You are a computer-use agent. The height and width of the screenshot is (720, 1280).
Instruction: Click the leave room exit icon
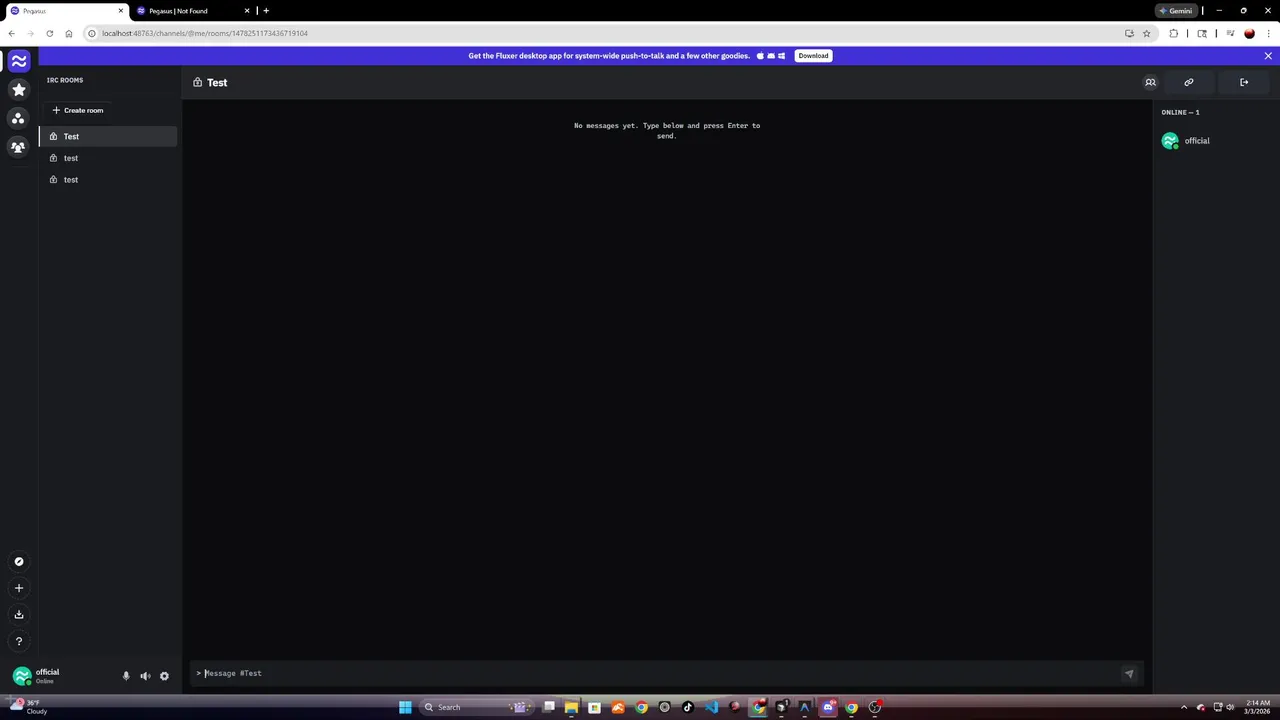[1244, 82]
